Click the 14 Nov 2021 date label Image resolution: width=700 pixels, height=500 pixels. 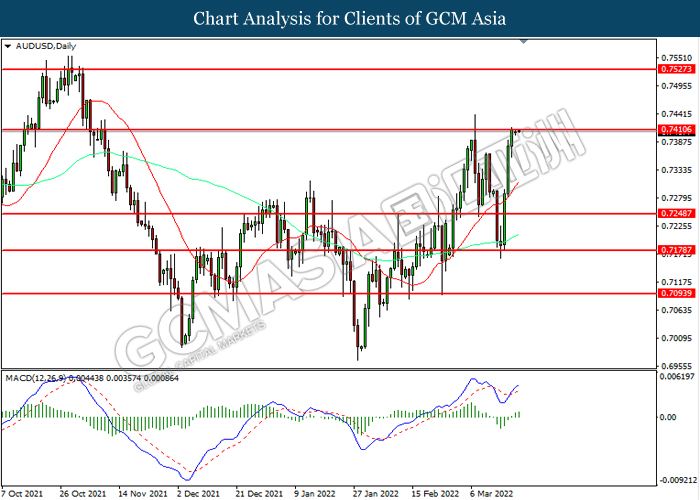[142, 493]
